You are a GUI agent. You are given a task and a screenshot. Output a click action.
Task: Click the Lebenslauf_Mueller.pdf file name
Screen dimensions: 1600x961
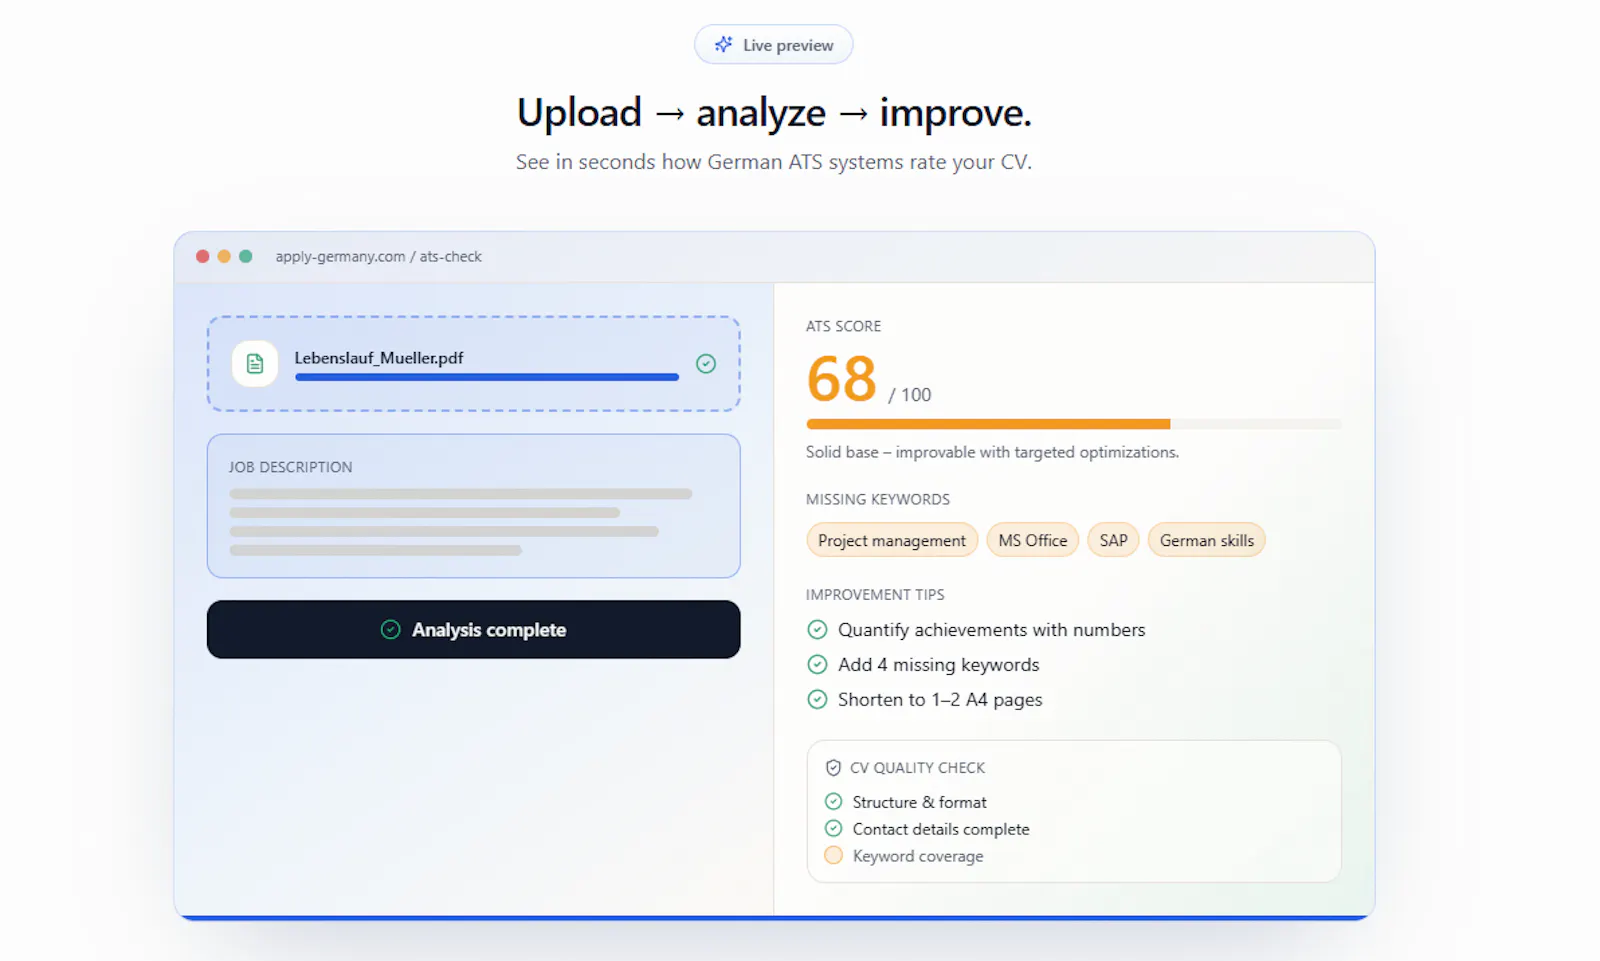tap(379, 357)
